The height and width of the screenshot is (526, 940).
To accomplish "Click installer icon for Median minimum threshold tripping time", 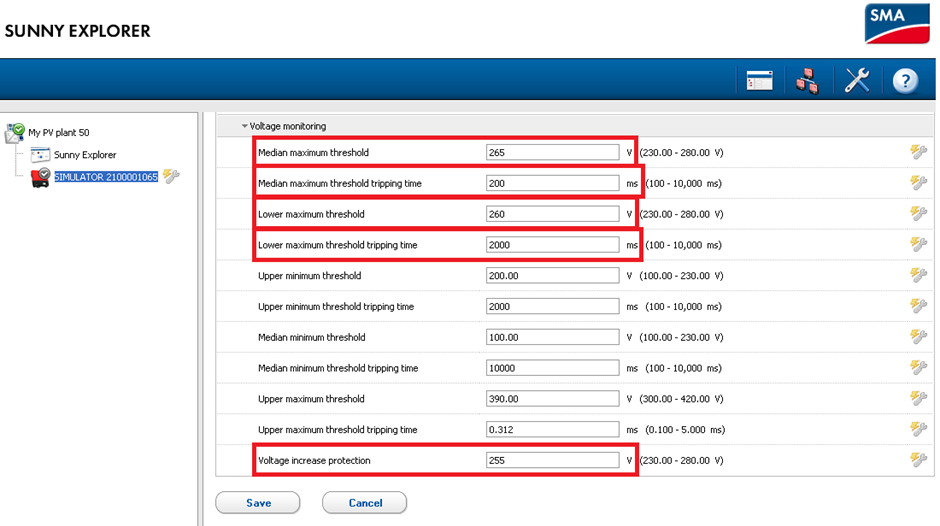I will [x=918, y=367].
